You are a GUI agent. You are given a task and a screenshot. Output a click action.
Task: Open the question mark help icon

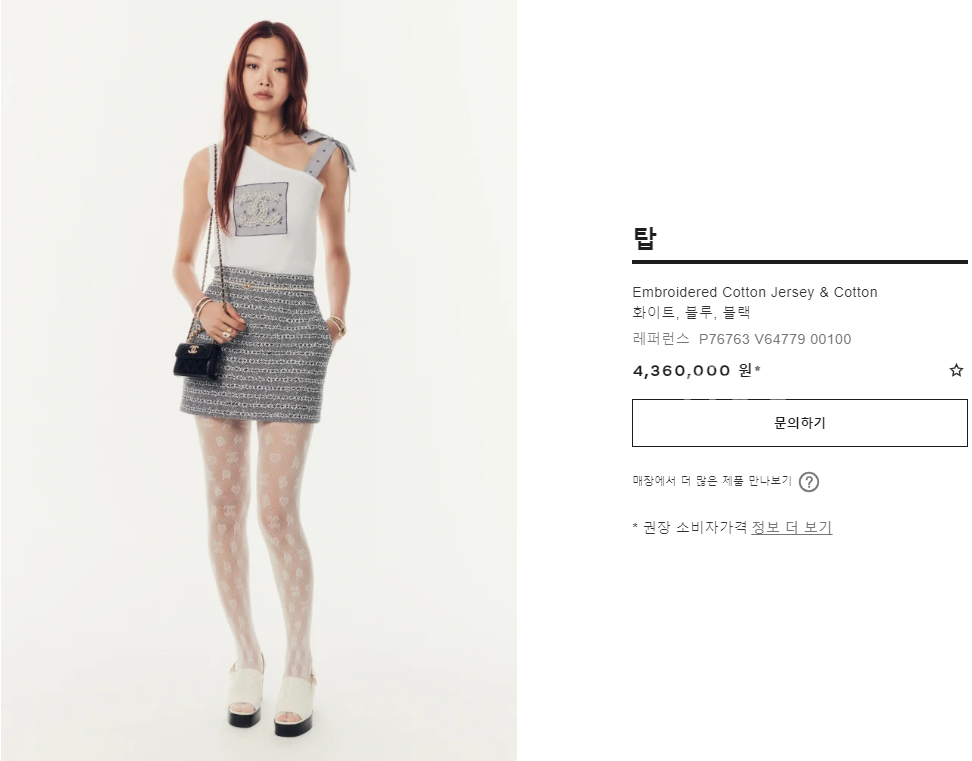(808, 482)
